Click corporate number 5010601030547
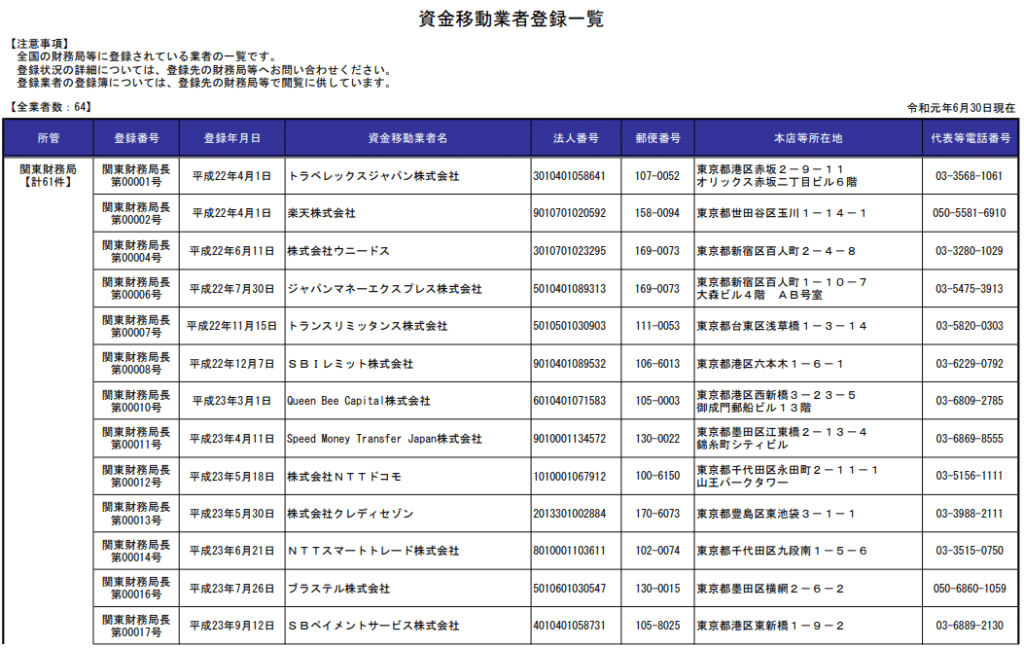 click(x=569, y=589)
